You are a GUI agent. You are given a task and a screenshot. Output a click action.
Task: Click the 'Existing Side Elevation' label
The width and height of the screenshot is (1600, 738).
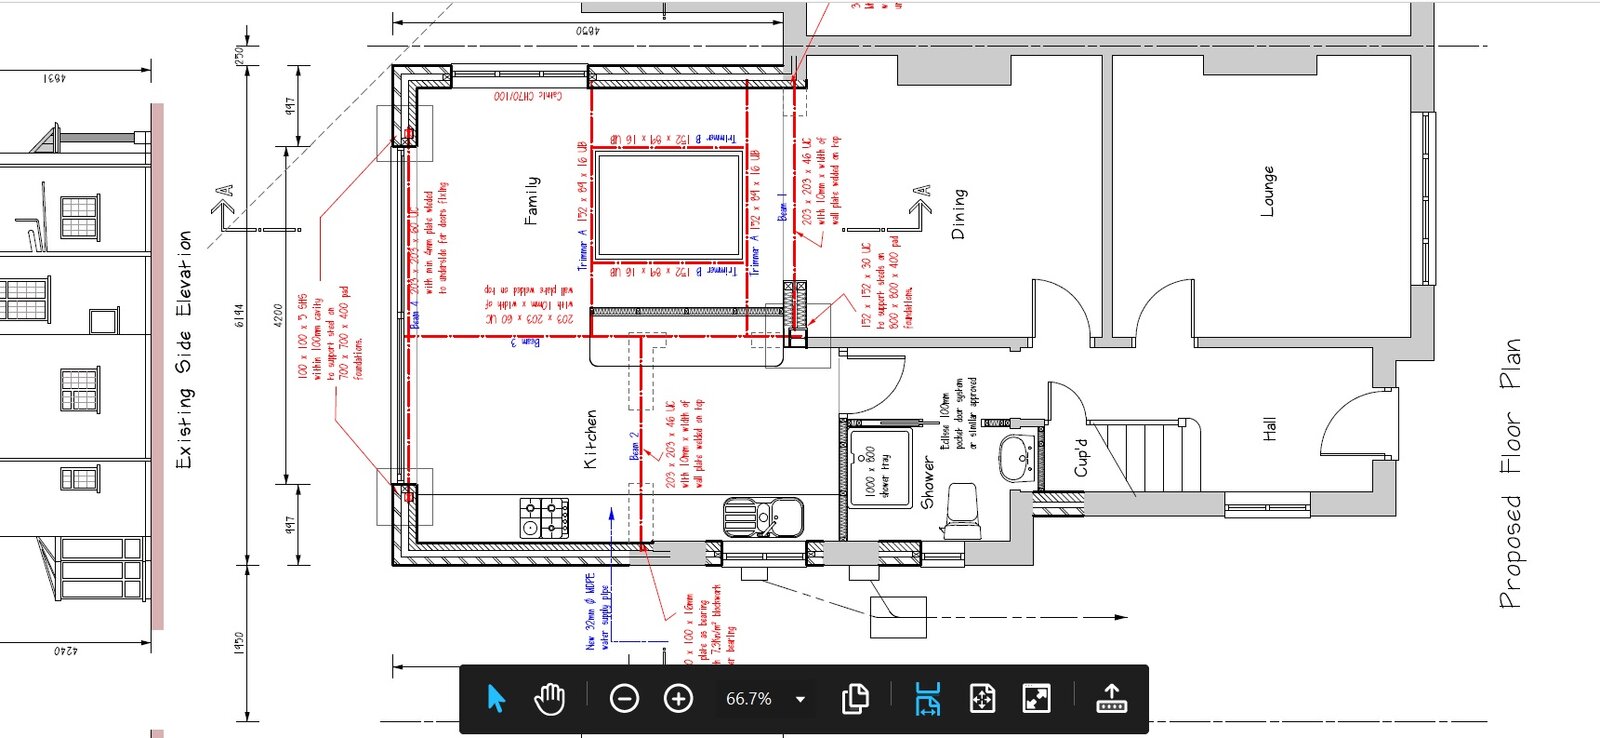(x=184, y=350)
